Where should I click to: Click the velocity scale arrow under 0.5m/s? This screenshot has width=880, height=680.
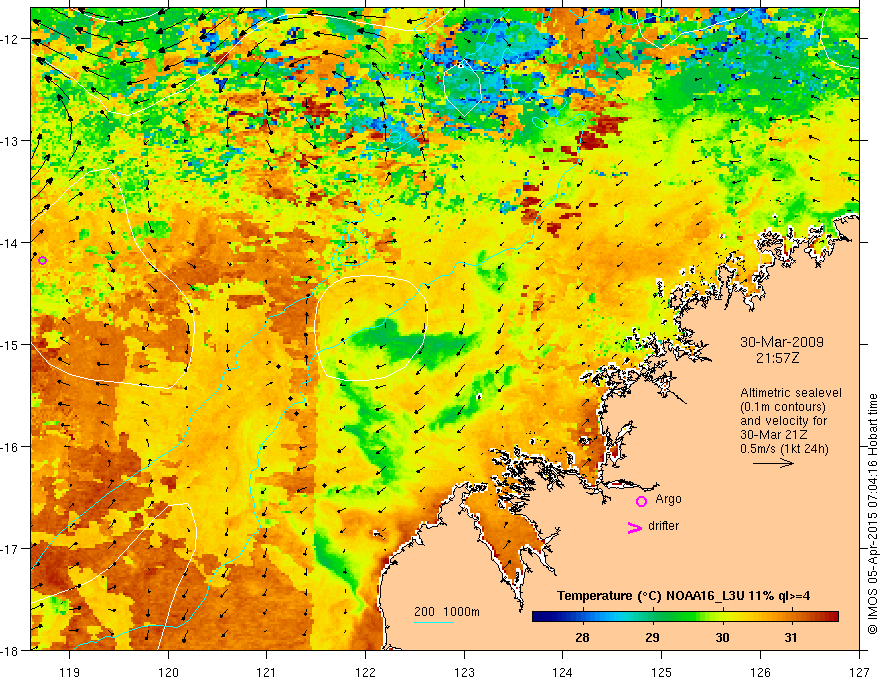pos(773,463)
